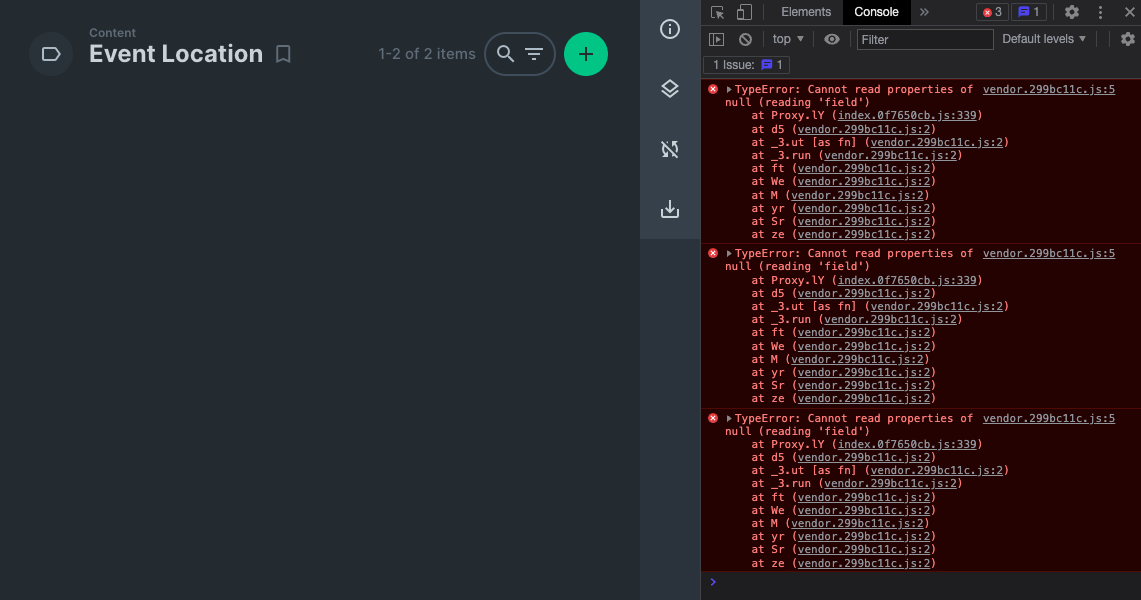Open the top frame selector dropdown
Image resolution: width=1141 pixels, height=600 pixels.
[787, 39]
